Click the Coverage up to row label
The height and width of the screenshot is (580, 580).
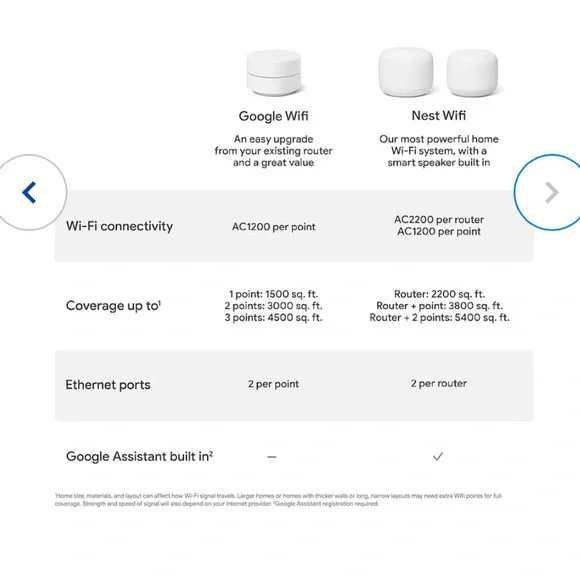pos(113,306)
